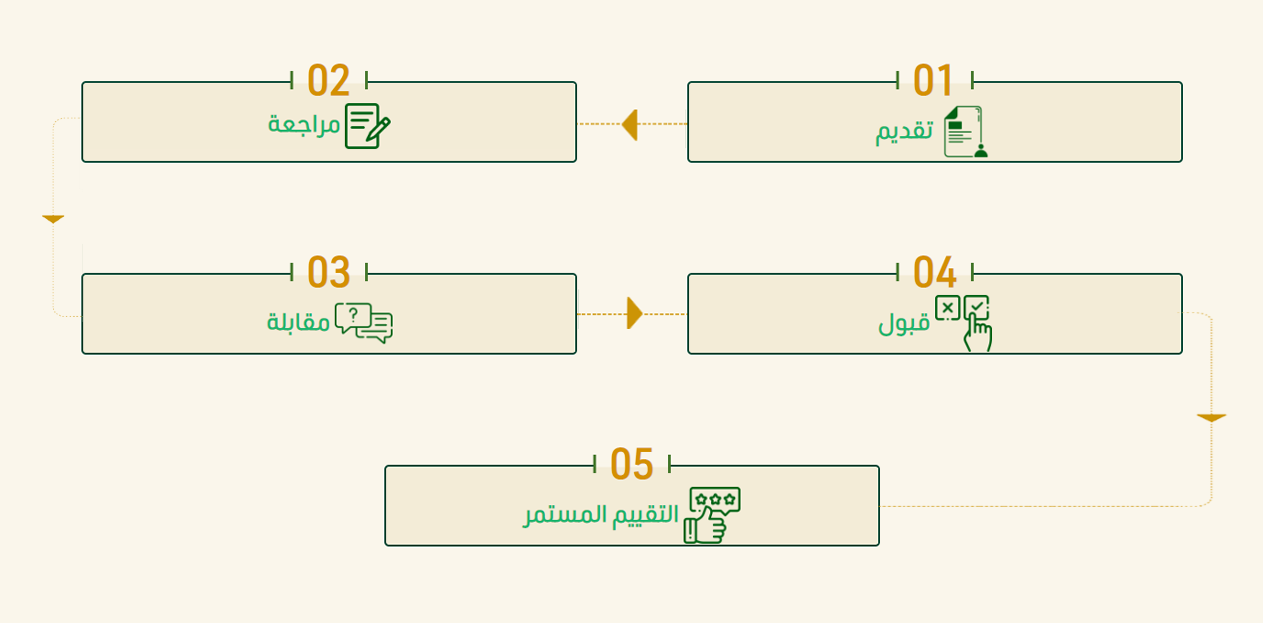Viewport: 1263px width, 623px height.
Task: Click the left-pointing arrow between steps 01 and 02
Action: pos(629,124)
